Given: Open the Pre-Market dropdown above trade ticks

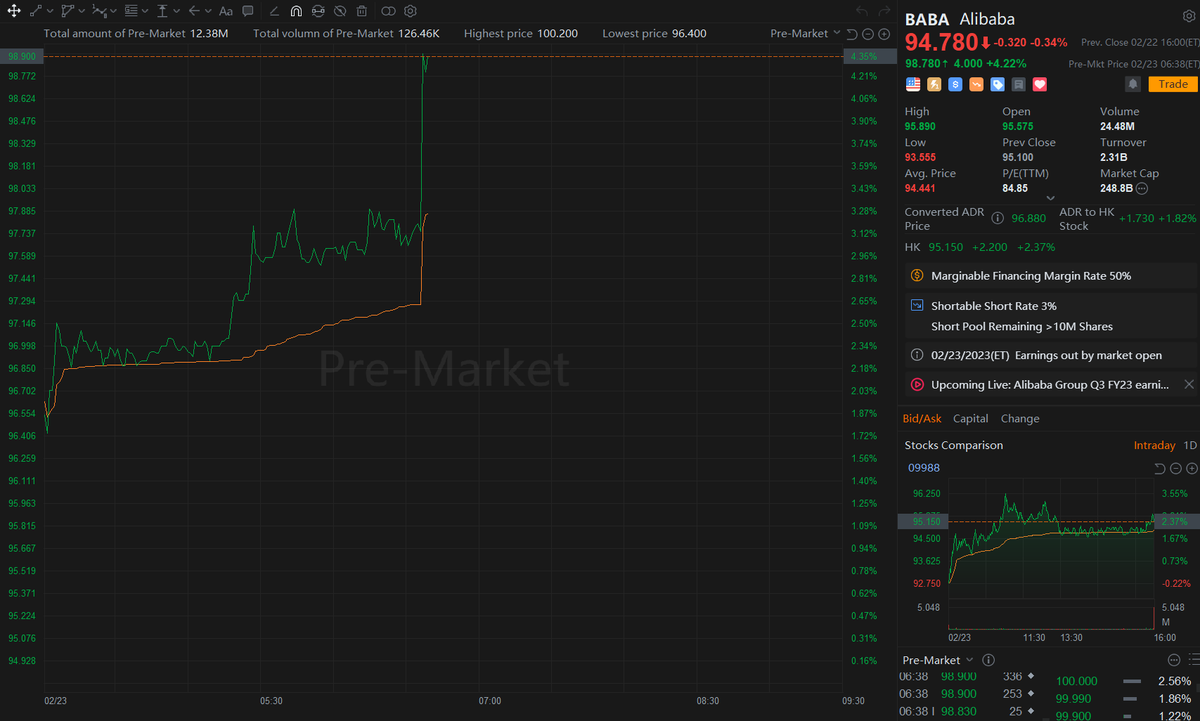Looking at the screenshot, I should point(938,660).
